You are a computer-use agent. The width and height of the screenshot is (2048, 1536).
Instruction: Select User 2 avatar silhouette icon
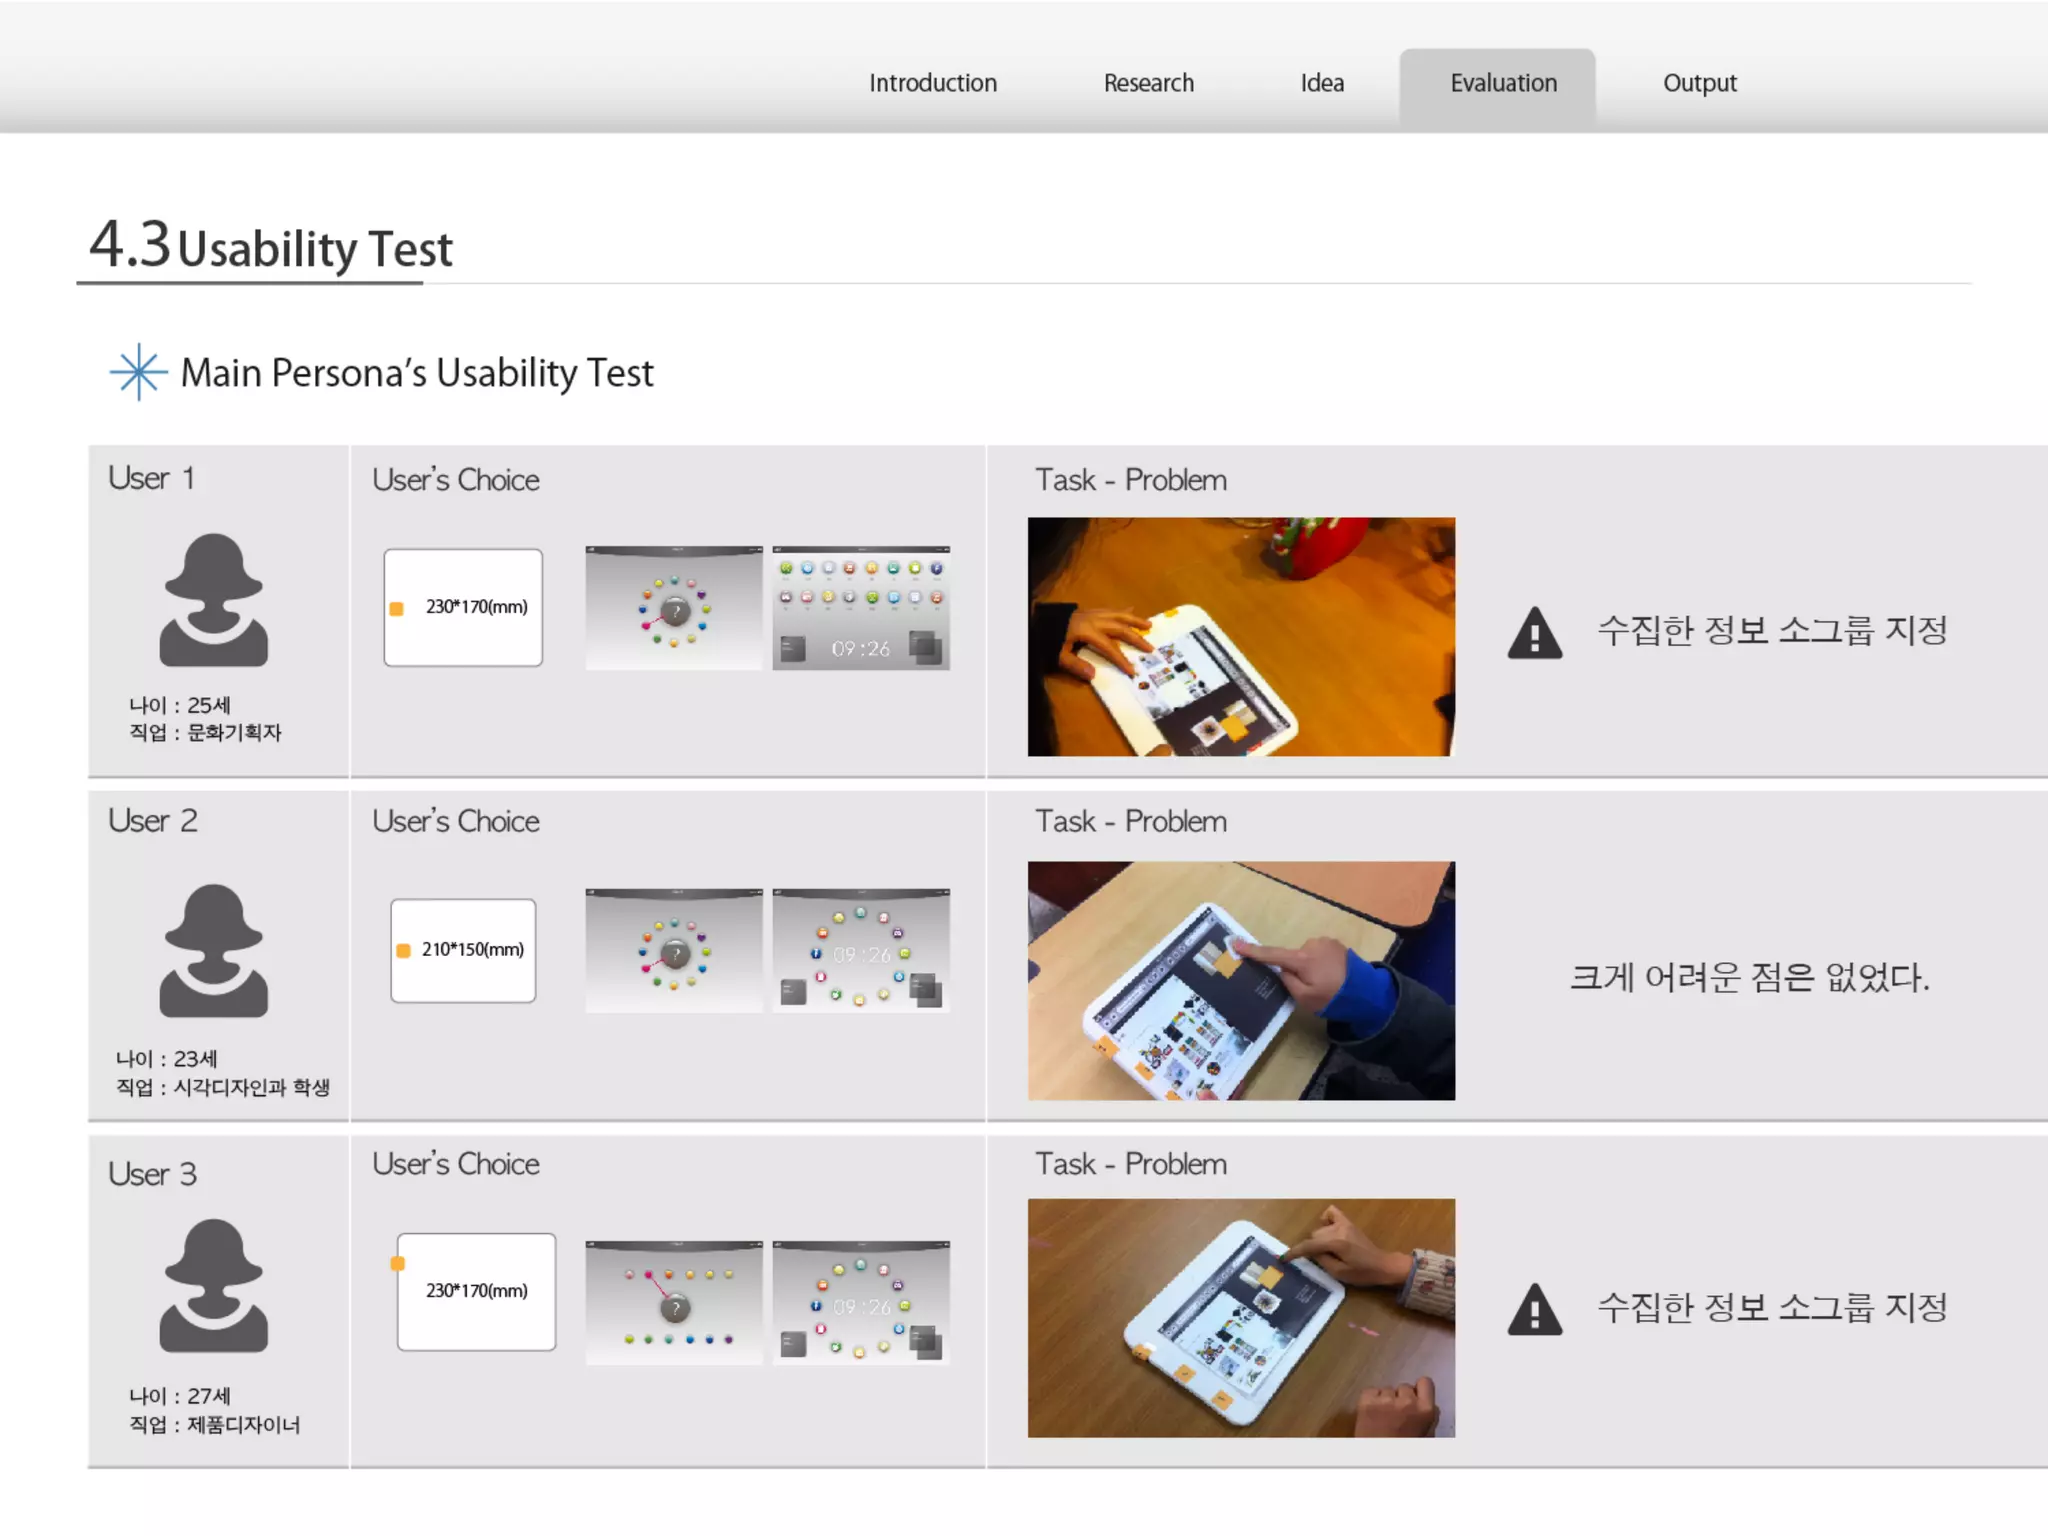213,950
